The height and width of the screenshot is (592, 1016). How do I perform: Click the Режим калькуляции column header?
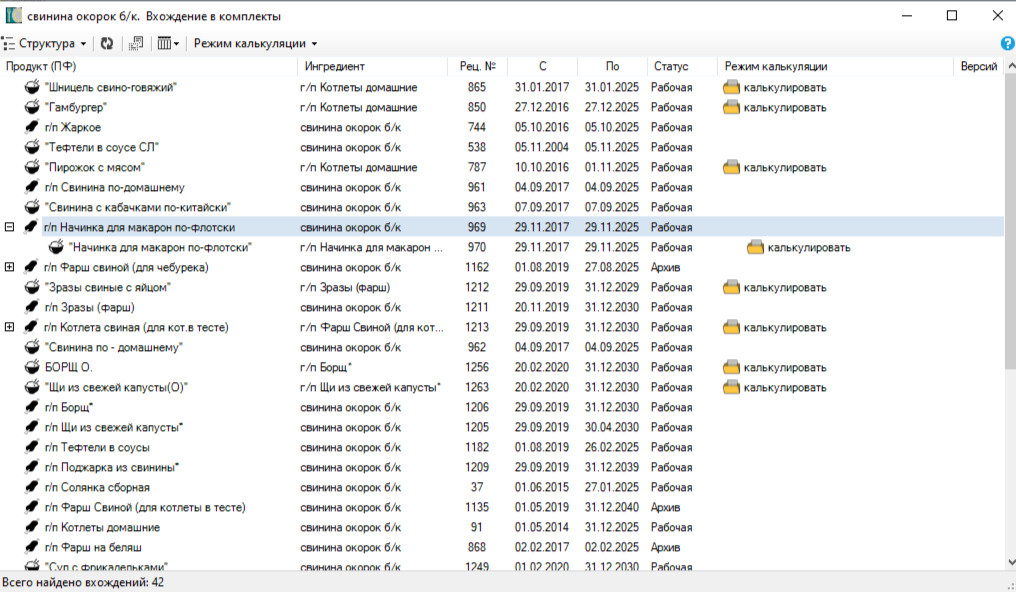[x=835, y=66]
